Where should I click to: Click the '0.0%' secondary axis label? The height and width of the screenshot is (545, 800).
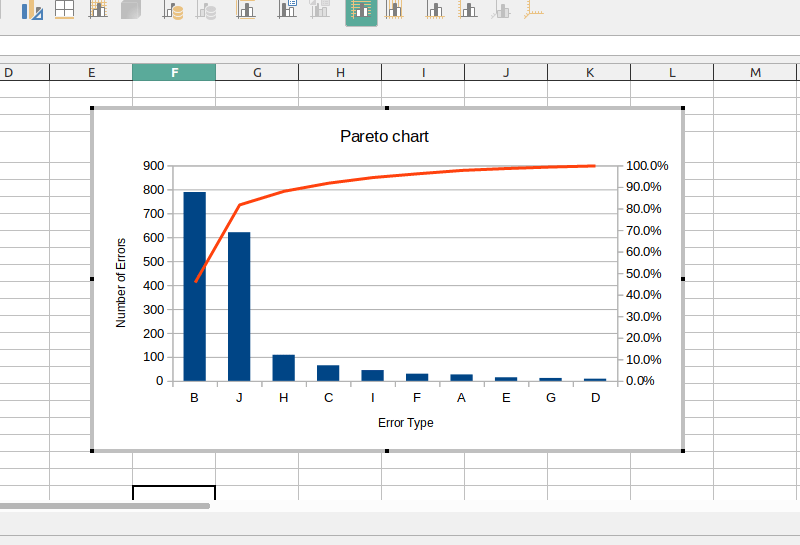(x=640, y=381)
